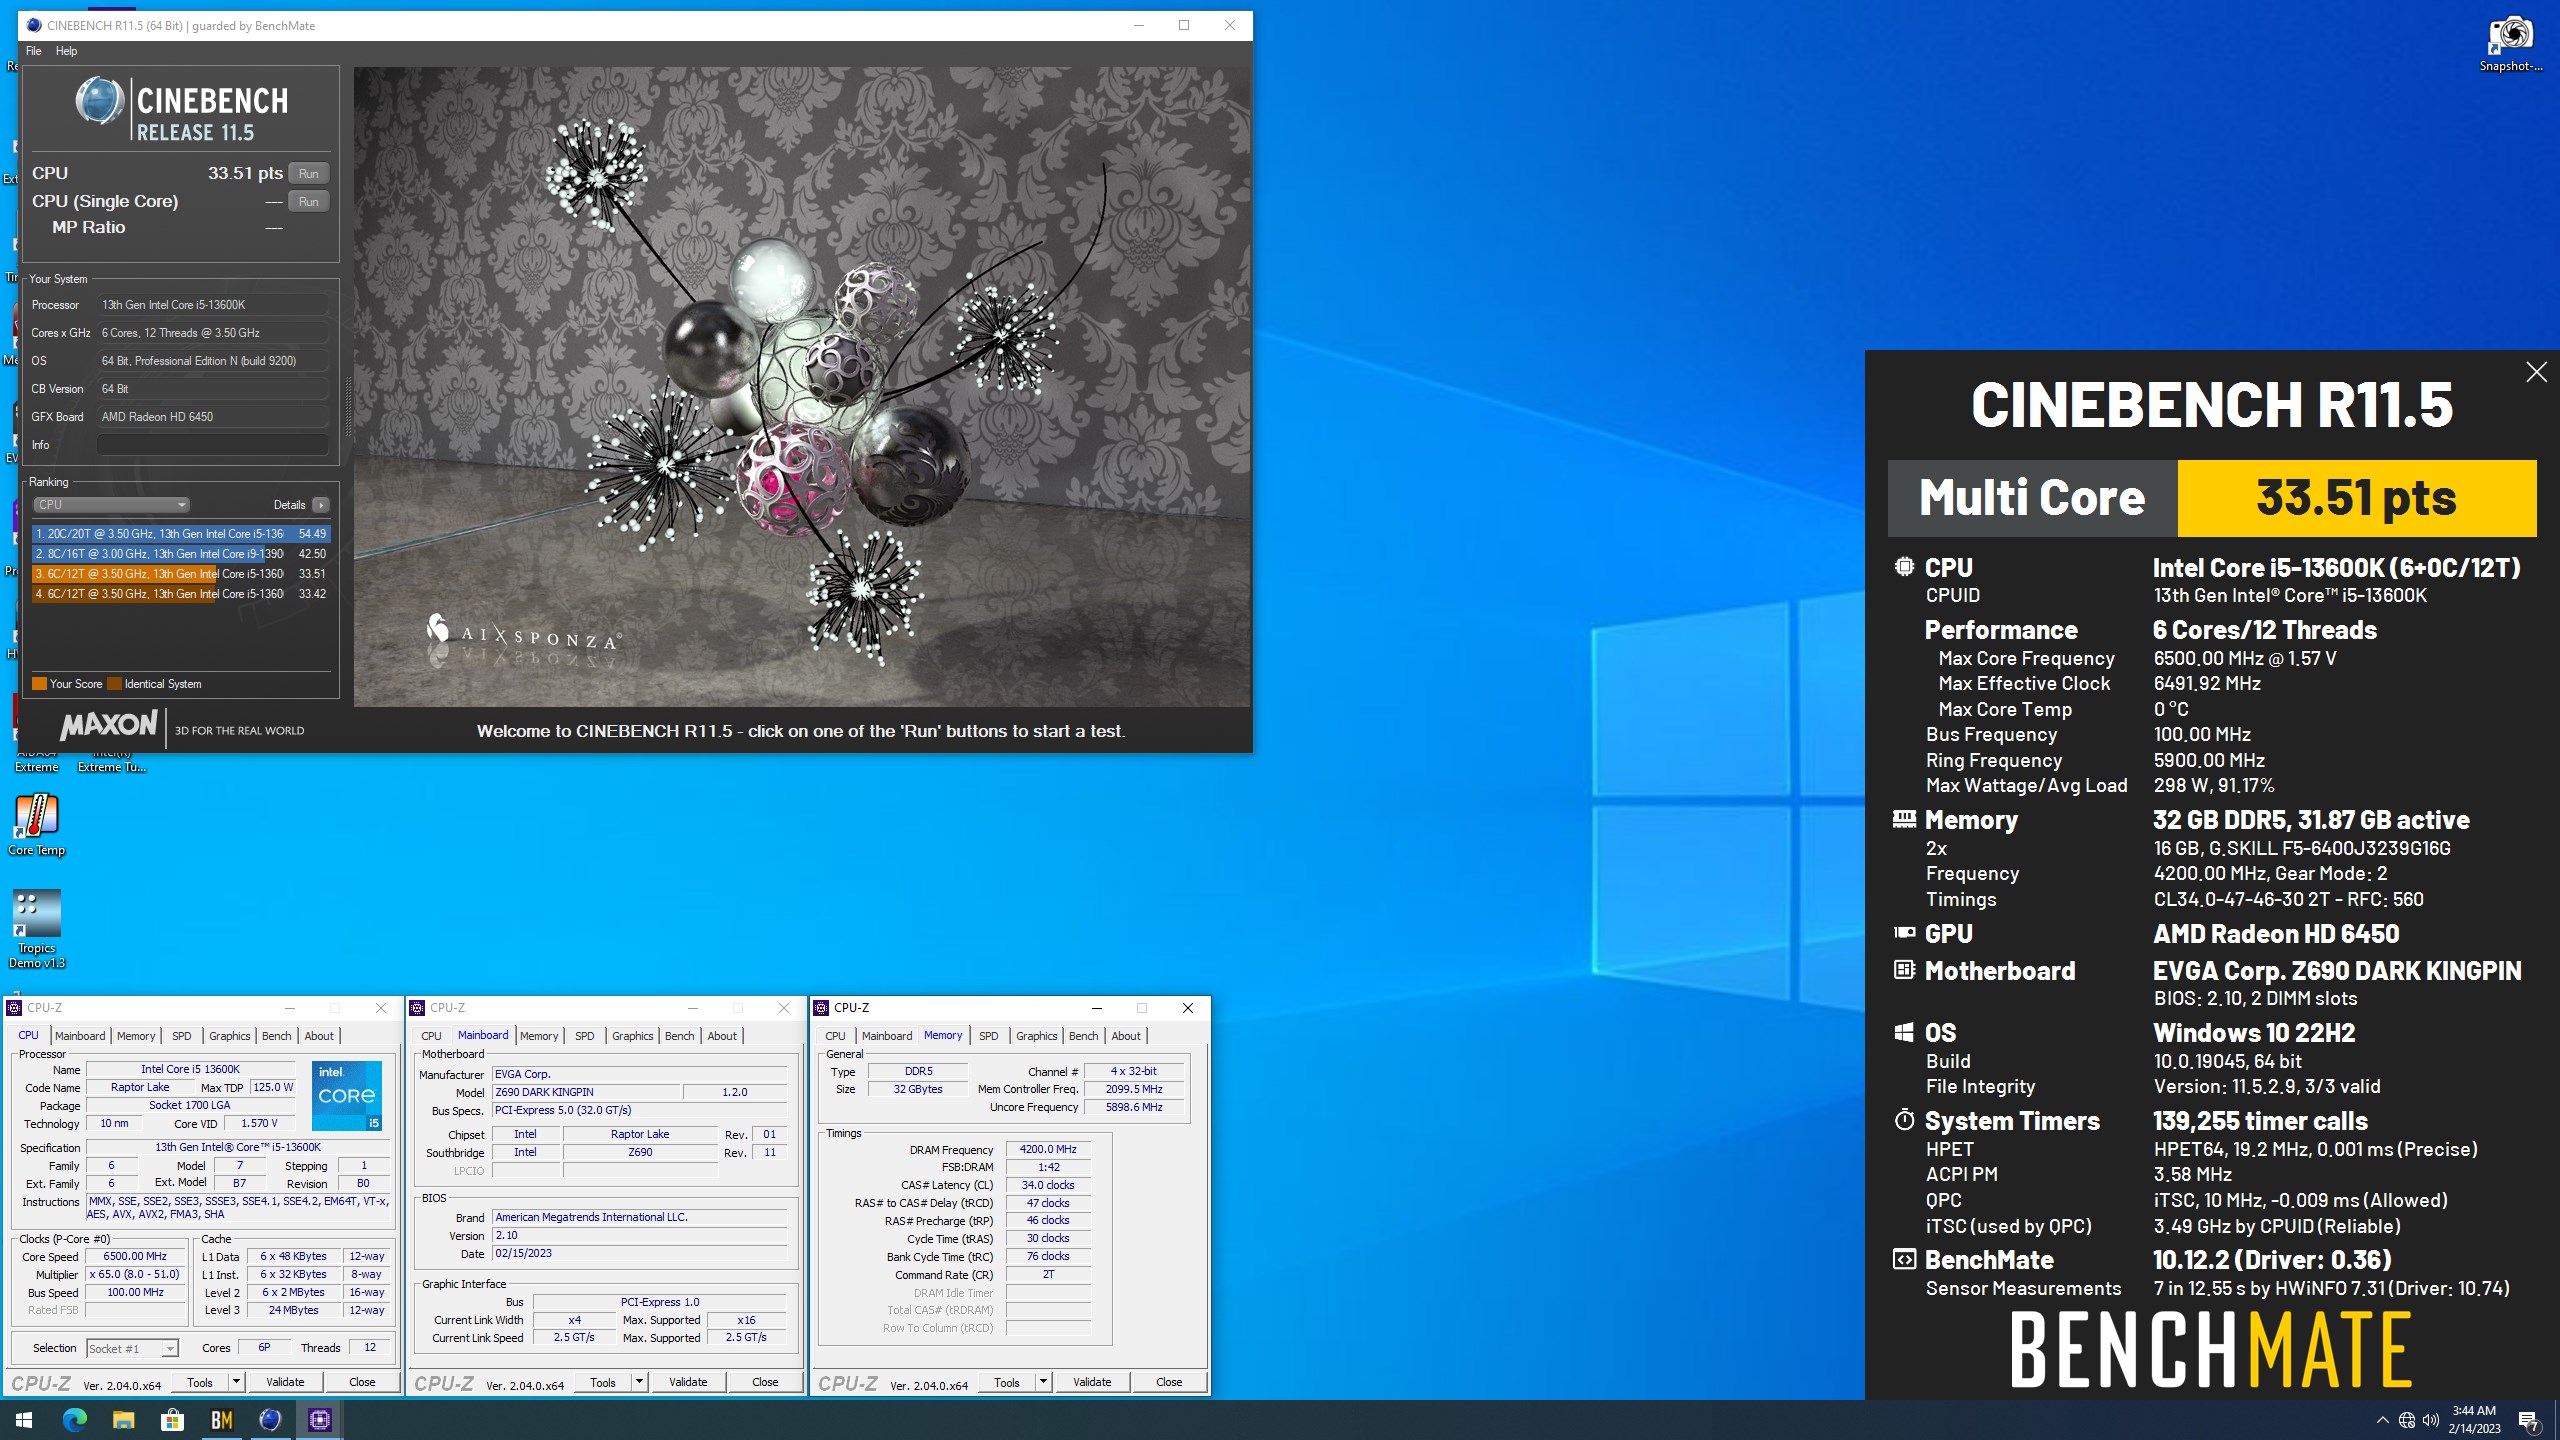Open Graphics tab in Mainboard CPU-Z window
Screen dimensions: 2560x1440
pyautogui.click(x=633, y=1036)
